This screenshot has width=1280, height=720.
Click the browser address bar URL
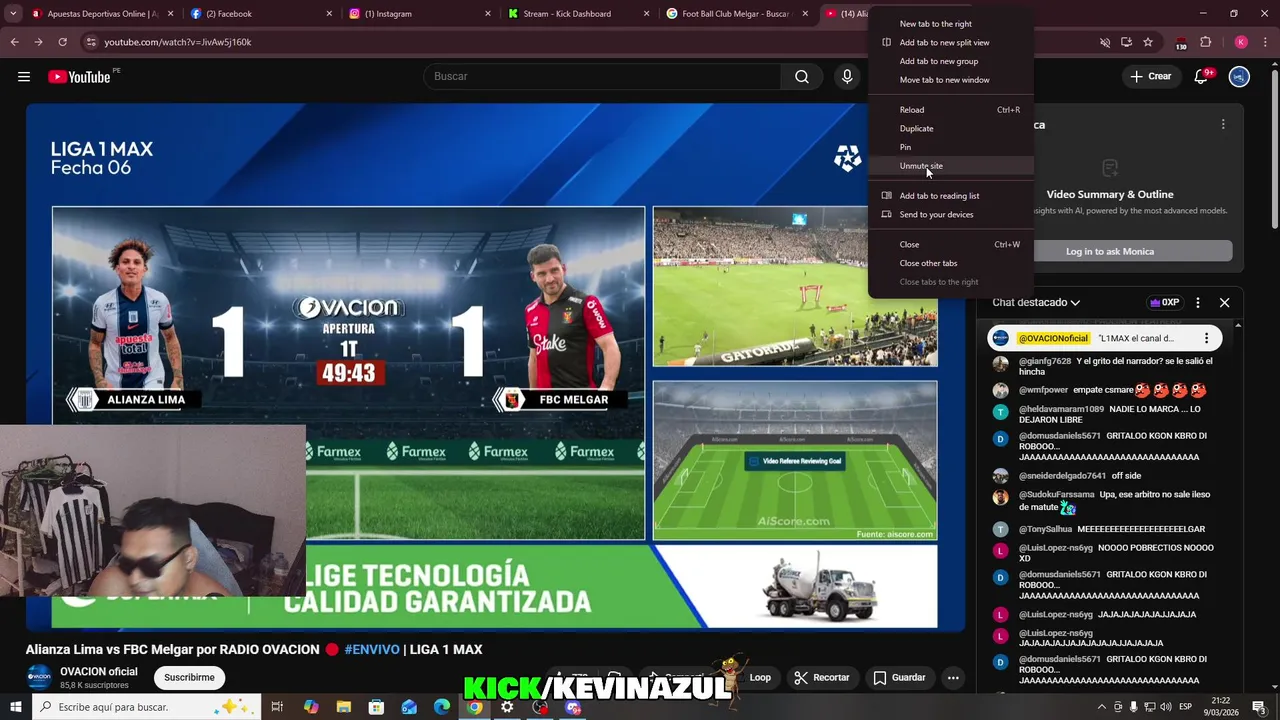tap(178, 42)
